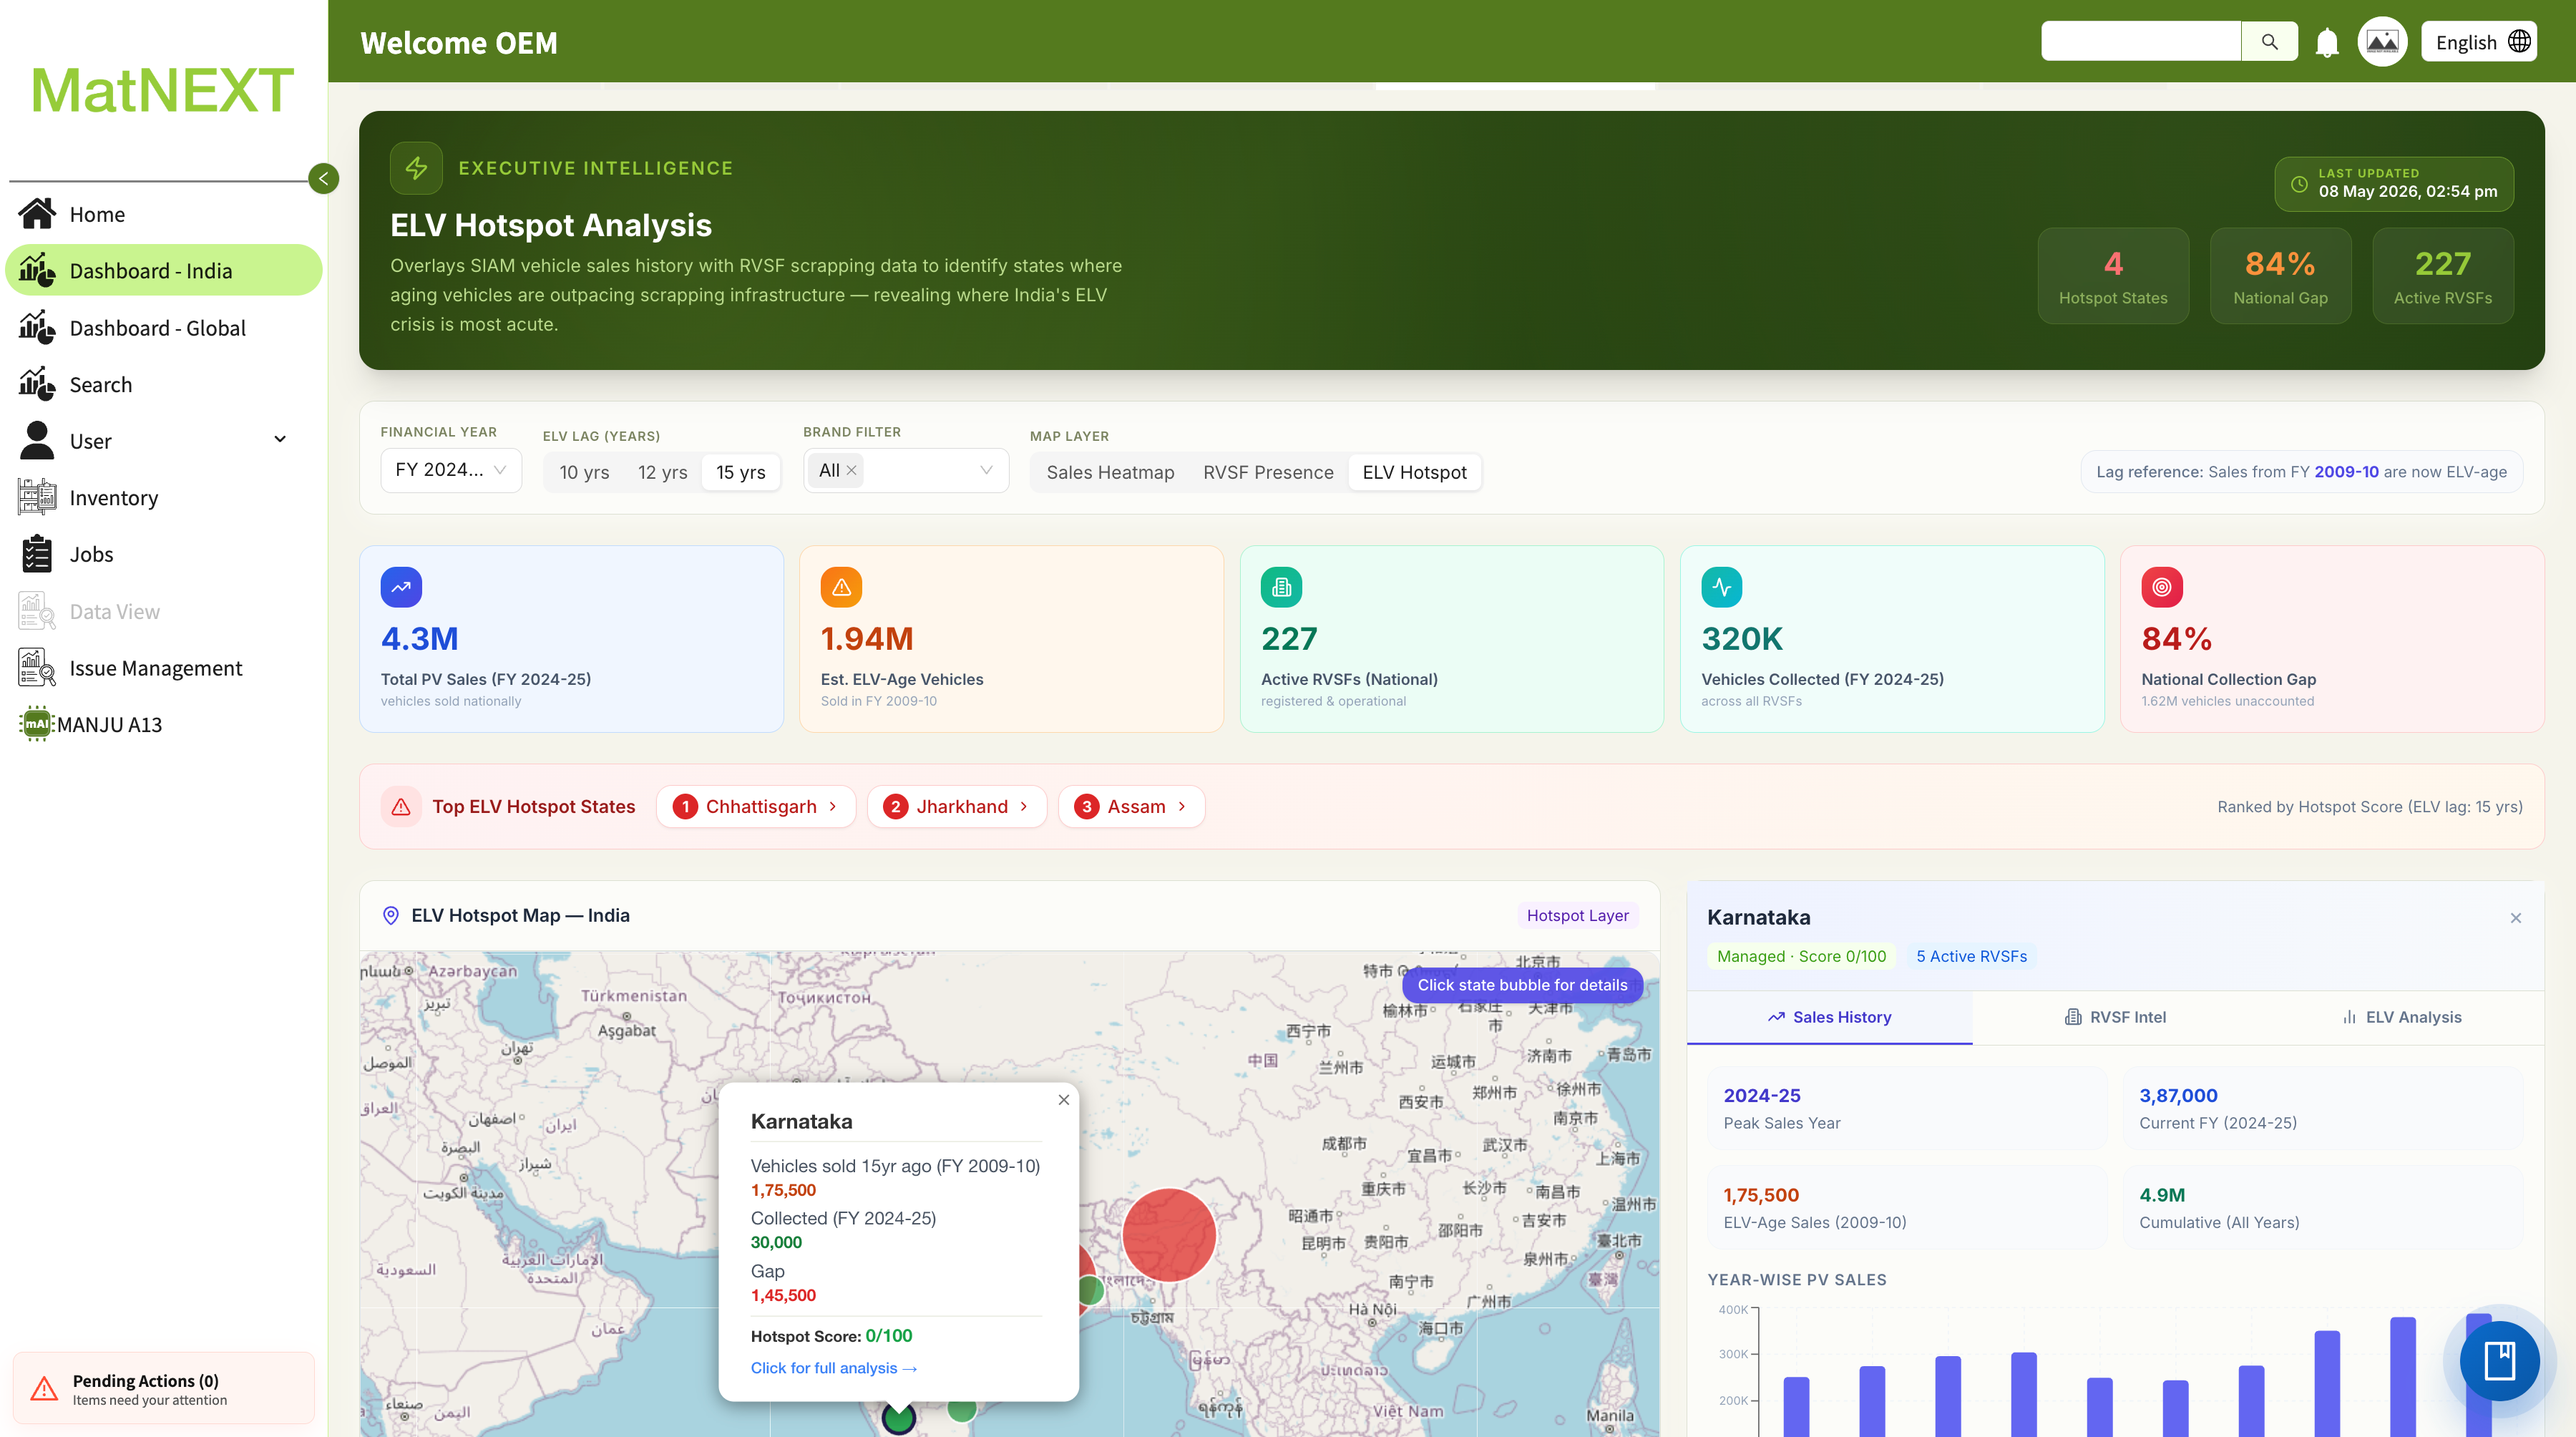Image resolution: width=2576 pixels, height=1437 pixels.
Task: Open the RVSF Intel tab
Action: 2115,1017
